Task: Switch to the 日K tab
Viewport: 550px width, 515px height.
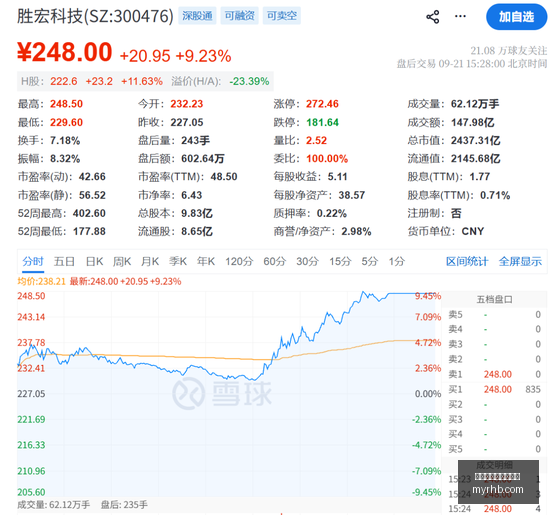Action: tap(94, 261)
